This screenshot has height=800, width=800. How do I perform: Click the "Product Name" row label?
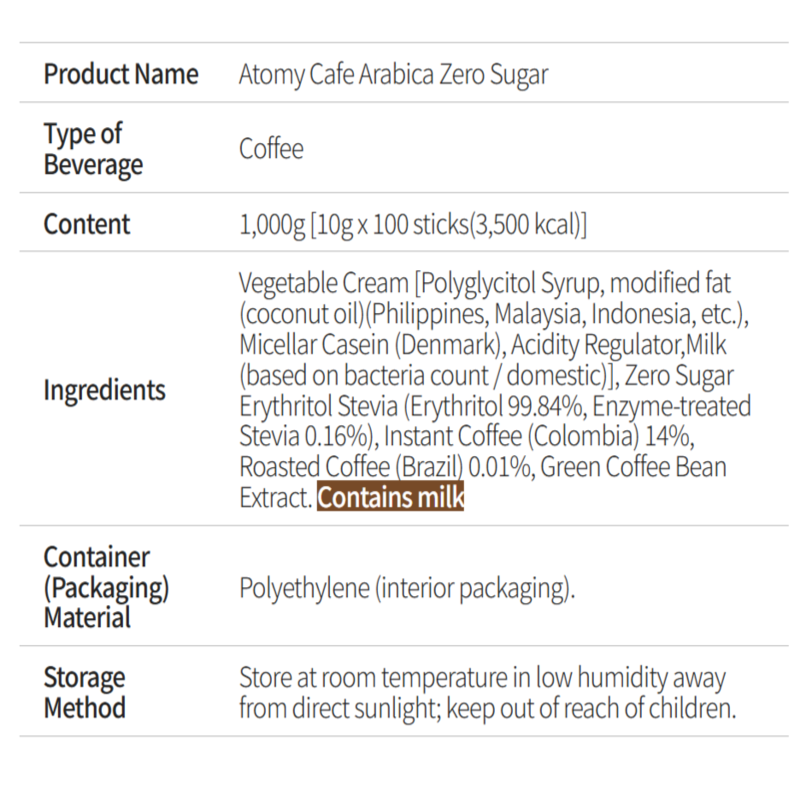[x=121, y=75]
